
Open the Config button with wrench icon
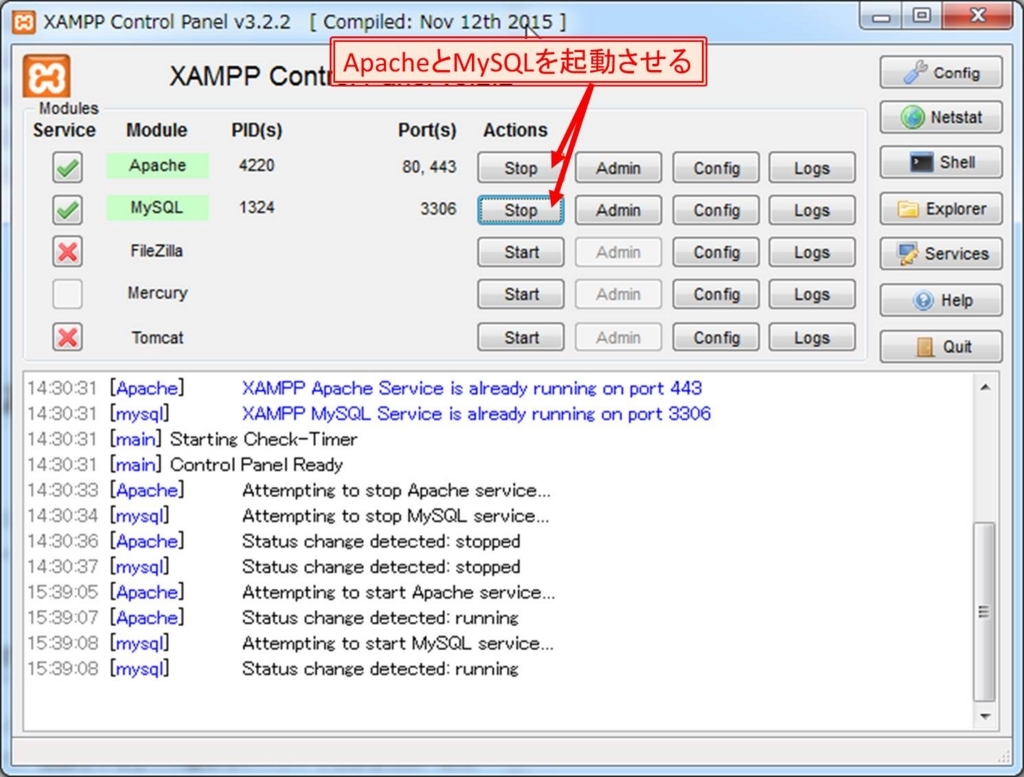(940, 72)
